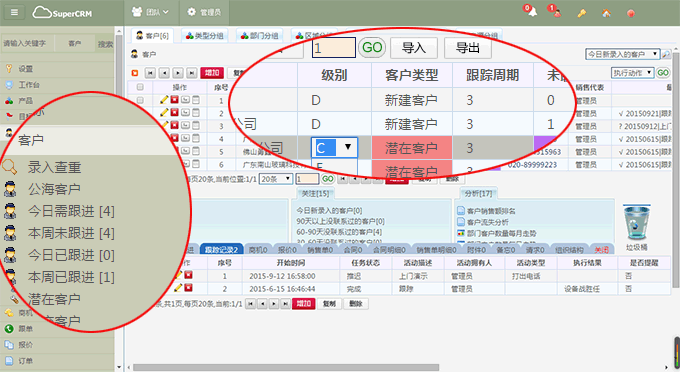Screen dimensions: 680x372
Task: Open the level dropdown showing C
Action: click(334, 147)
